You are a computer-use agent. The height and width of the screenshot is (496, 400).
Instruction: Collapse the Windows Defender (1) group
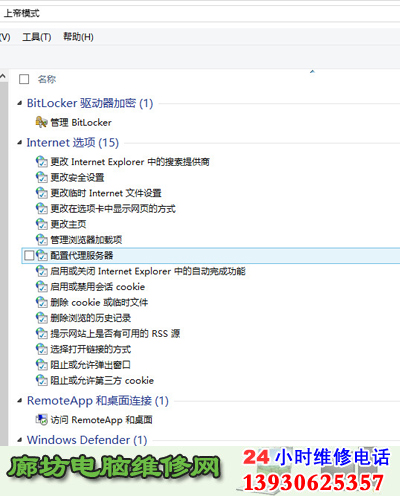[20, 440]
